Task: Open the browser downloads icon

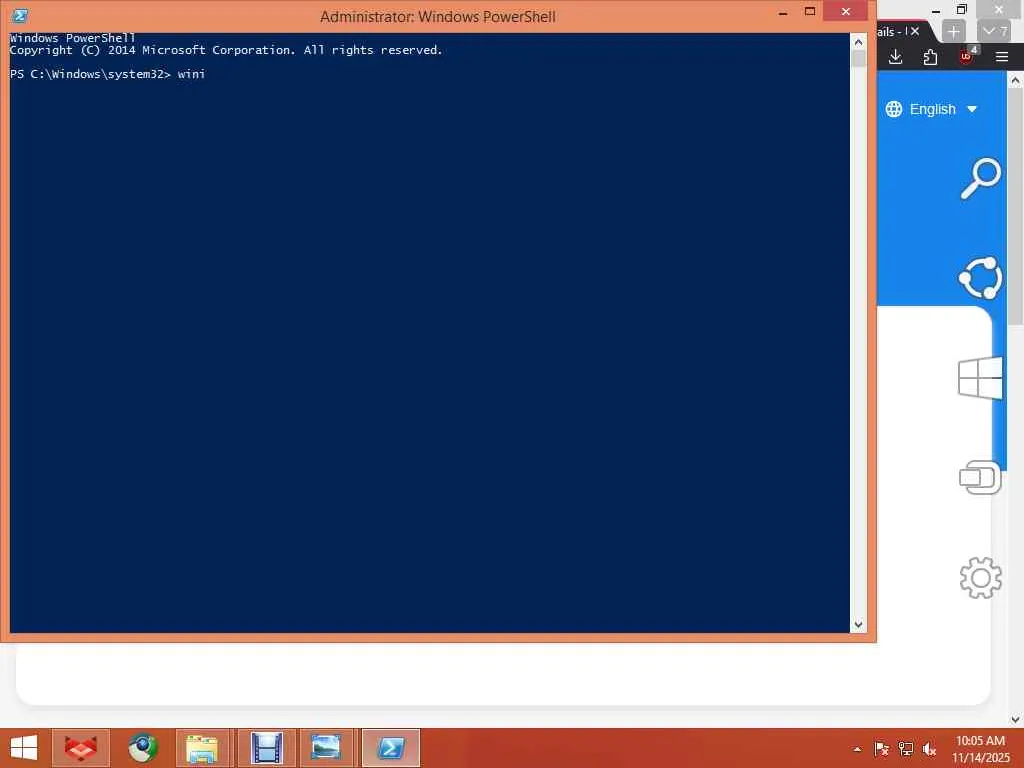Action: [895, 57]
